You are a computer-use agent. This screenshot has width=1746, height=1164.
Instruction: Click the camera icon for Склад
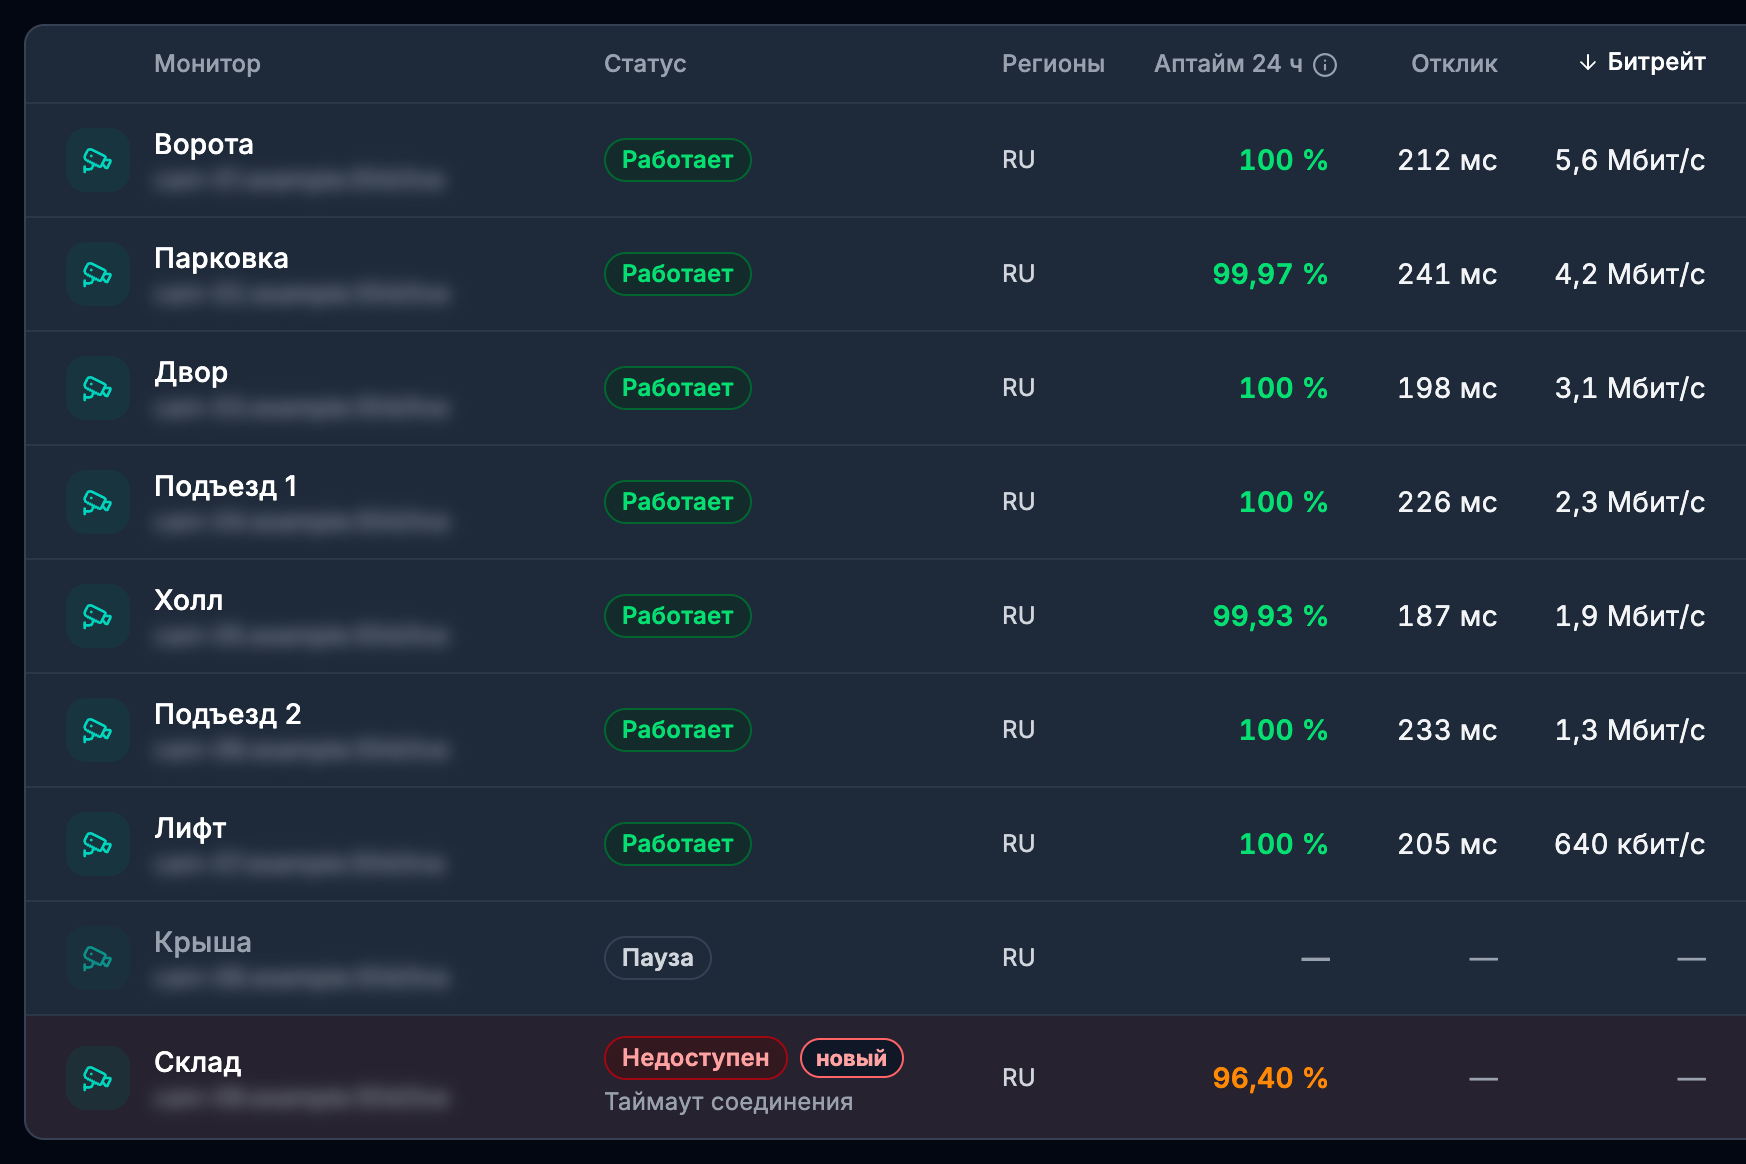pos(98,1078)
